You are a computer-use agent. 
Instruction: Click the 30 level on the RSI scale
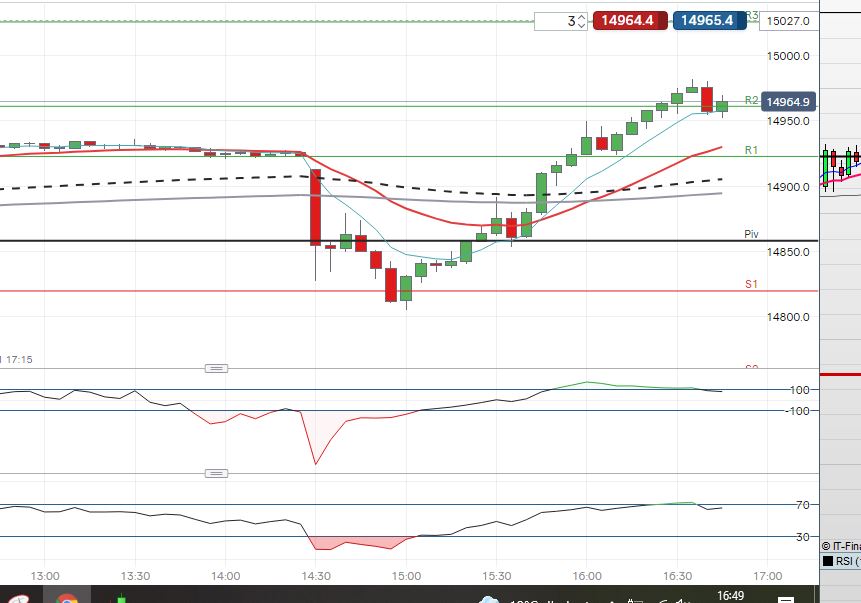coord(803,537)
